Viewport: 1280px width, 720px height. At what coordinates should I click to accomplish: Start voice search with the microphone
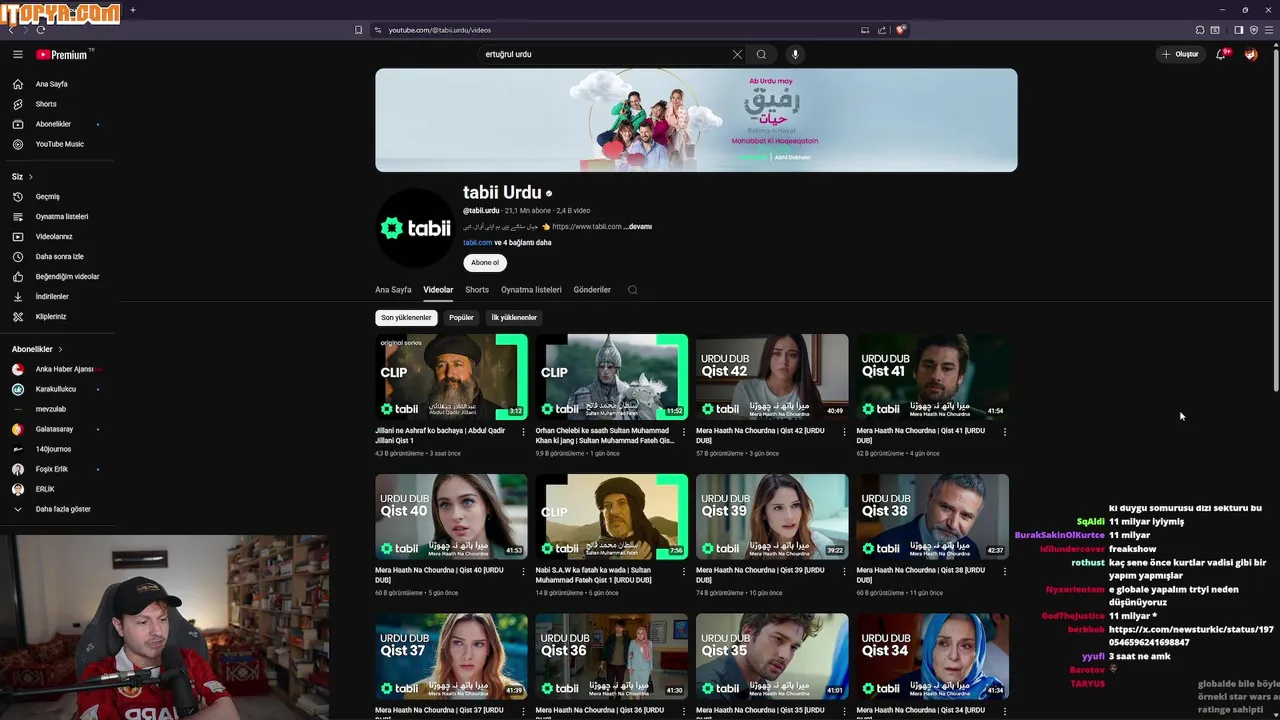pyautogui.click(x=795, y=55)
